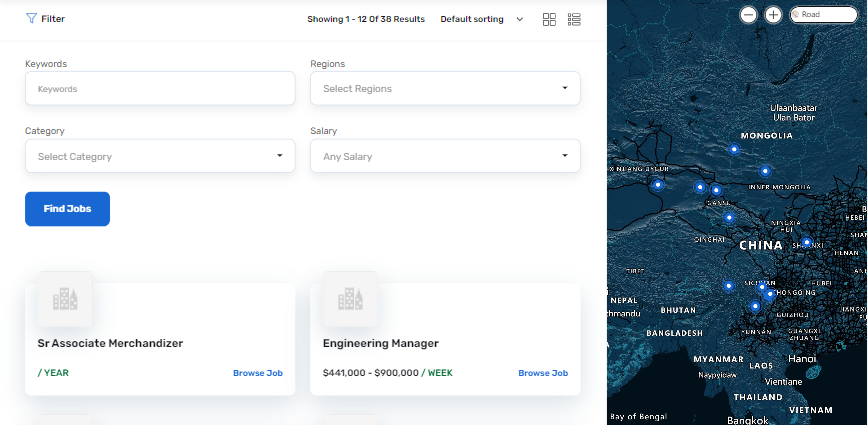The height and width of the screenshot is (425, 868).
Task: Expand the Any Salary dropdown
Action: click(x=445, y=156)
